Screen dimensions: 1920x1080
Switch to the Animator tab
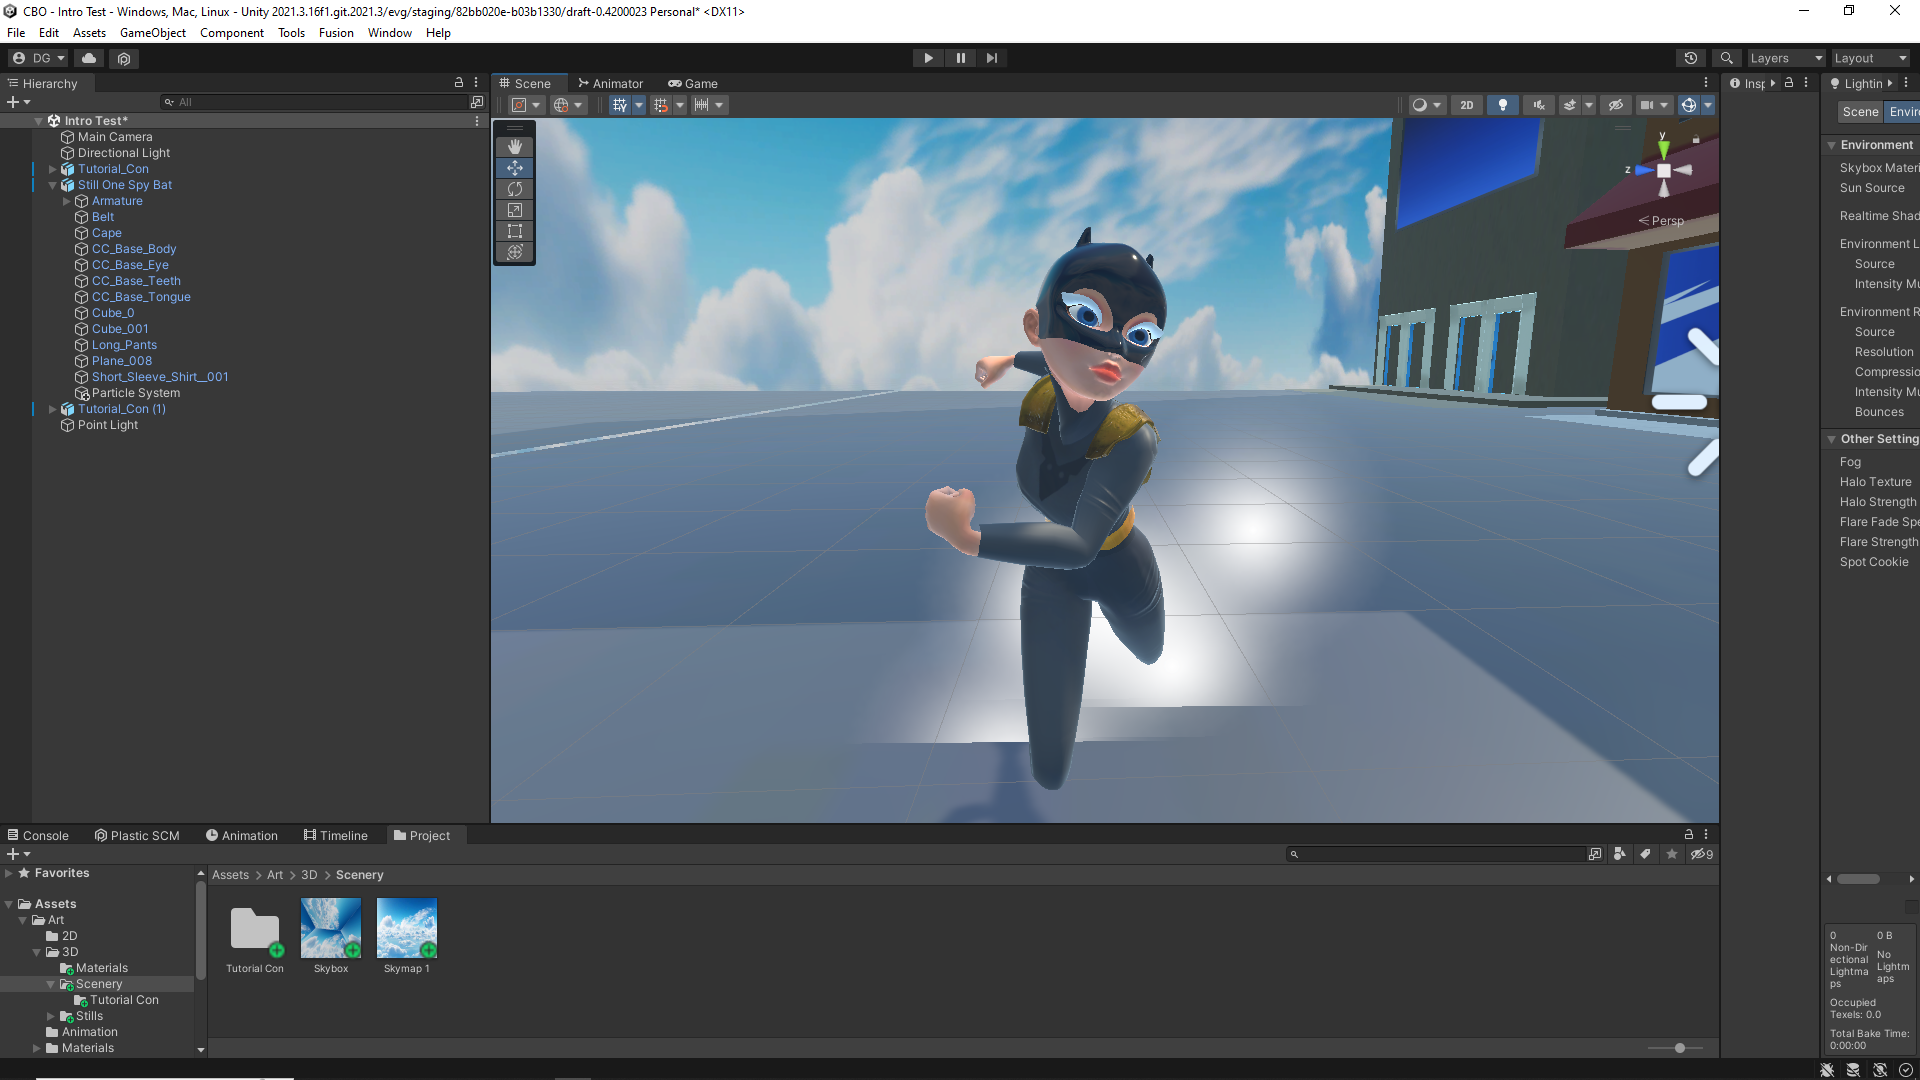[610, 83]
